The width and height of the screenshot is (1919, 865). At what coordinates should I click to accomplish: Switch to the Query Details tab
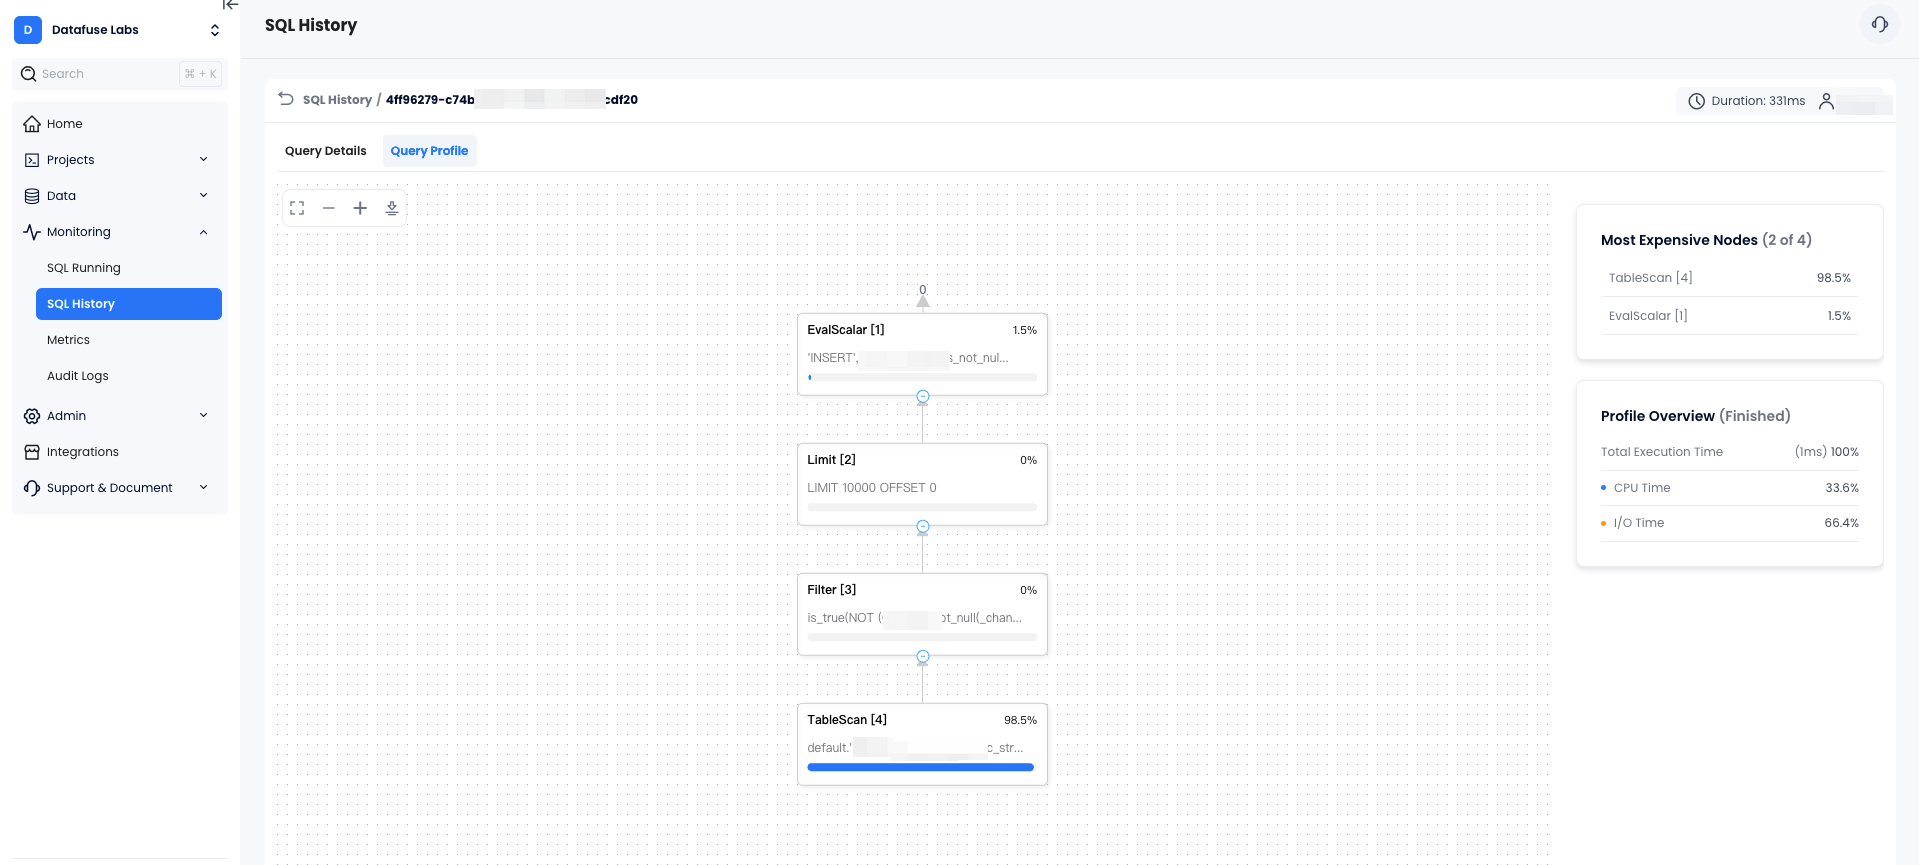(325, 151)
